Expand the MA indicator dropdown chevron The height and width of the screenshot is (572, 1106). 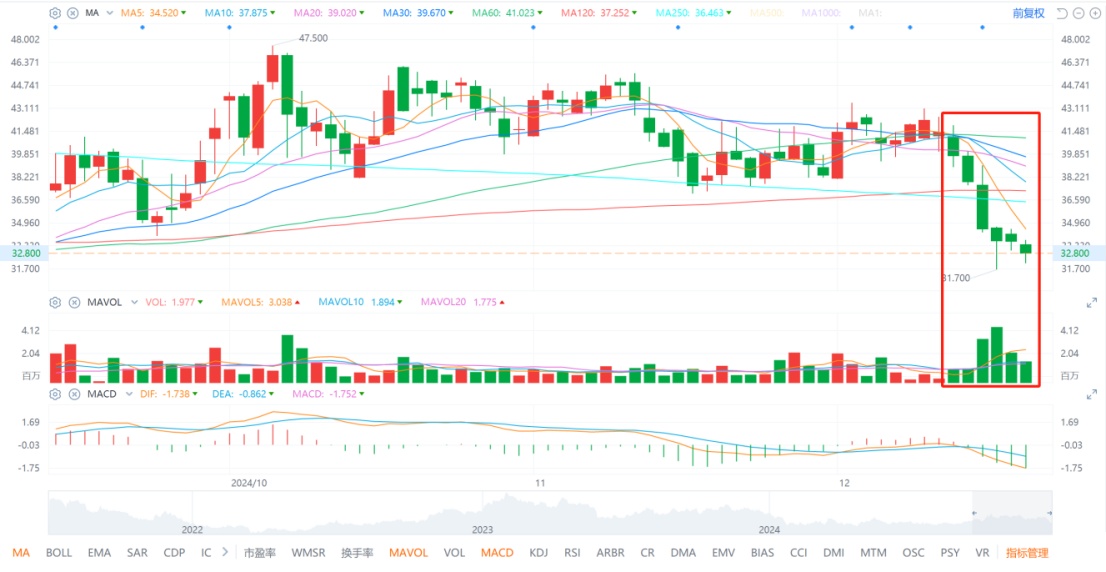click(109, 13)
